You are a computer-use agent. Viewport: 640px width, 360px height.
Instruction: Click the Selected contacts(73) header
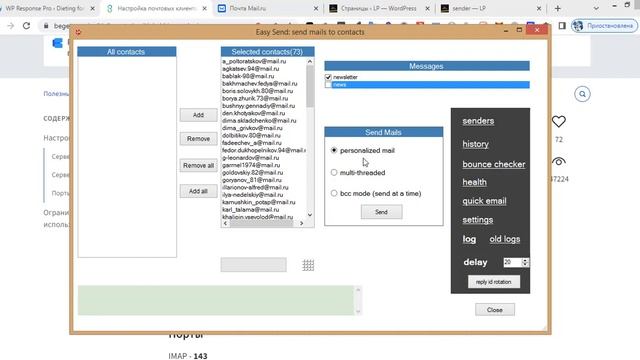(x=267, y=52)
